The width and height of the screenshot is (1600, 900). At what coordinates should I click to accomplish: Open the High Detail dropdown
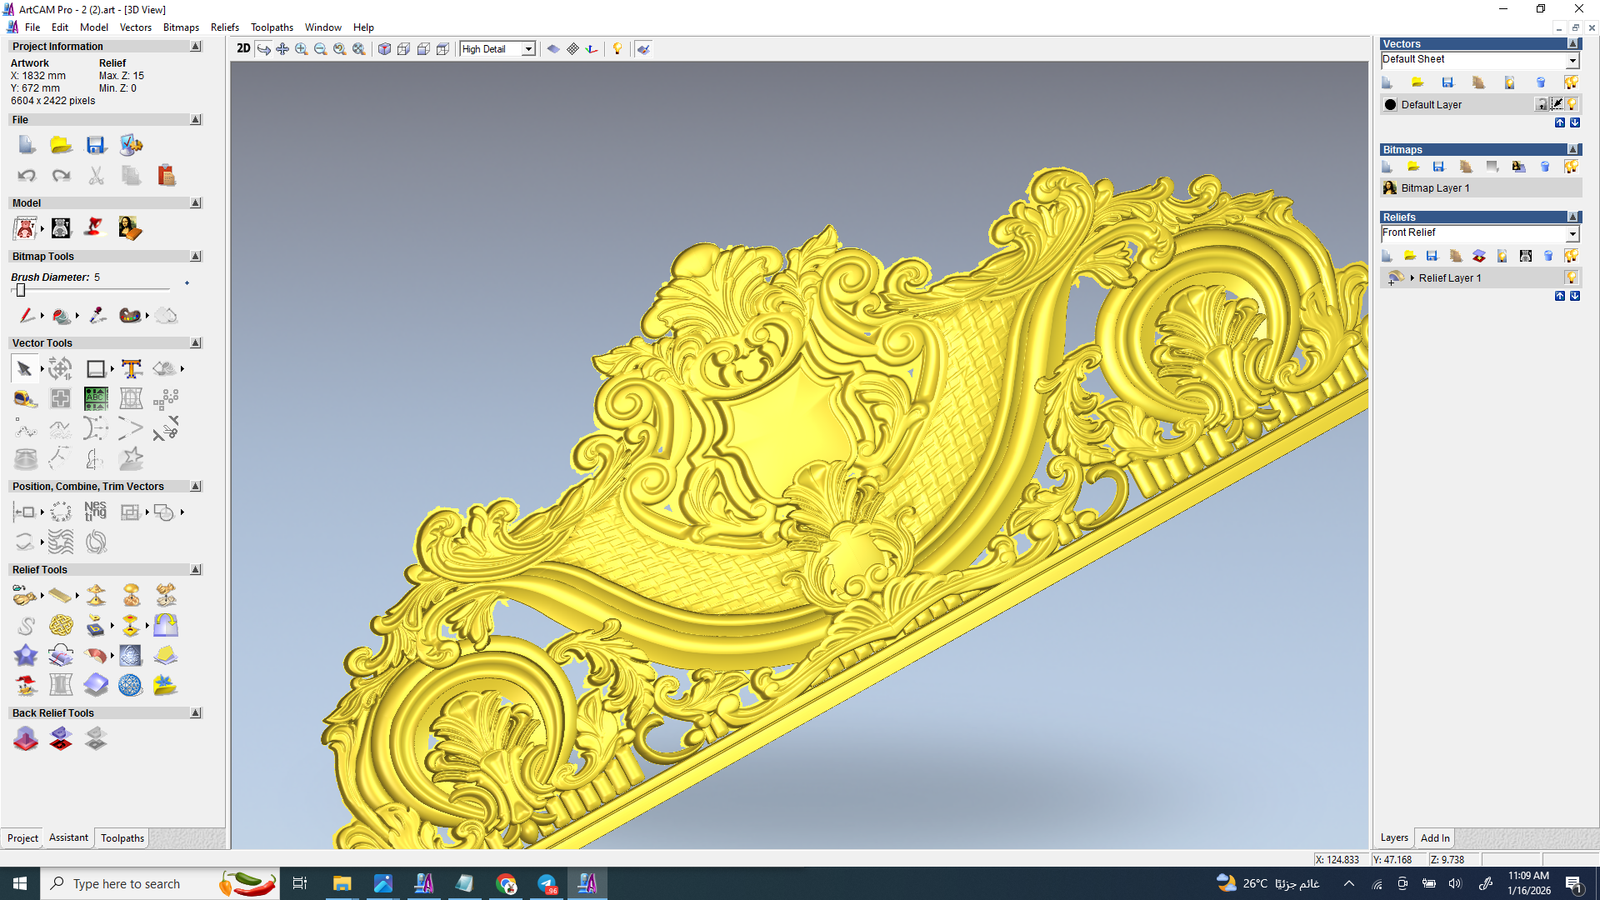coord(528,49)
